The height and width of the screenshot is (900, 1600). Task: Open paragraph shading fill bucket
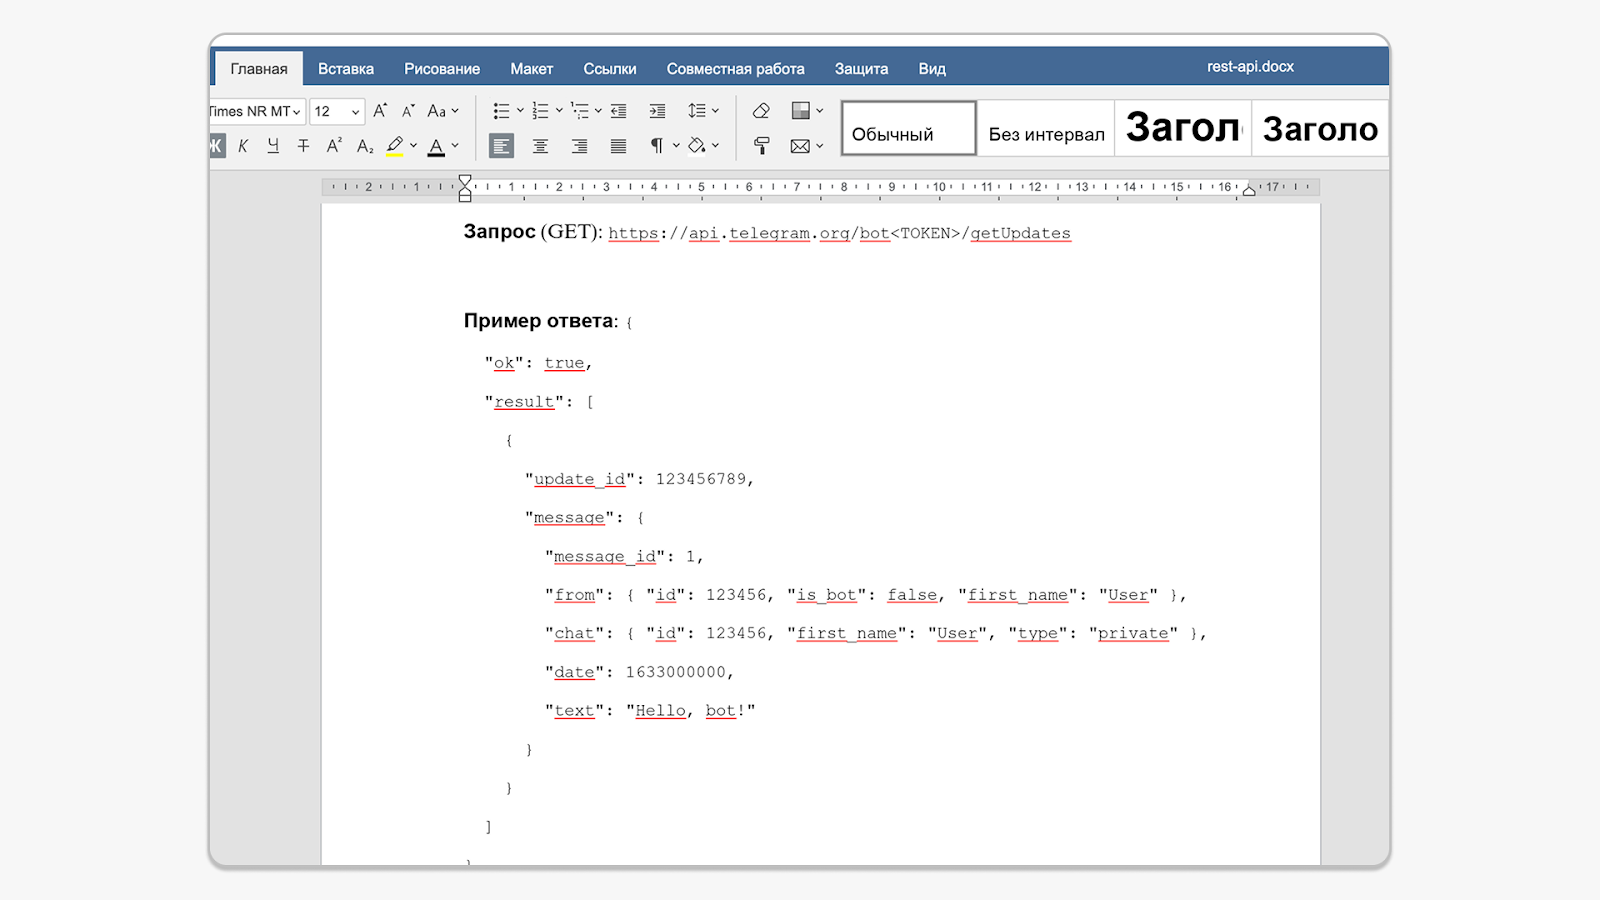[x=697, y=146]
